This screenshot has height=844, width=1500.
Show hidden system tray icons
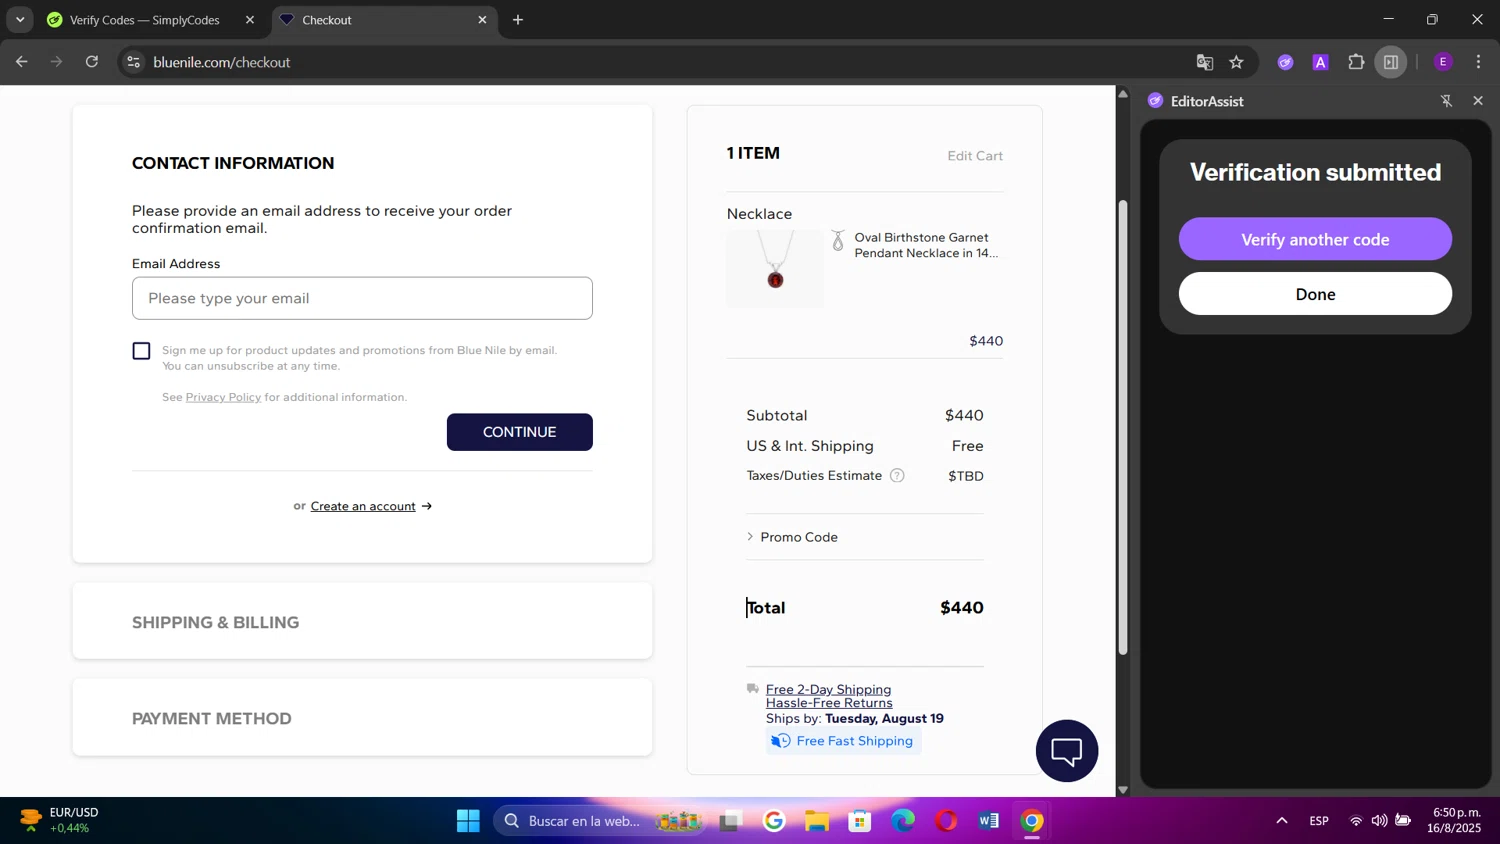click(x=1281, y=821)
